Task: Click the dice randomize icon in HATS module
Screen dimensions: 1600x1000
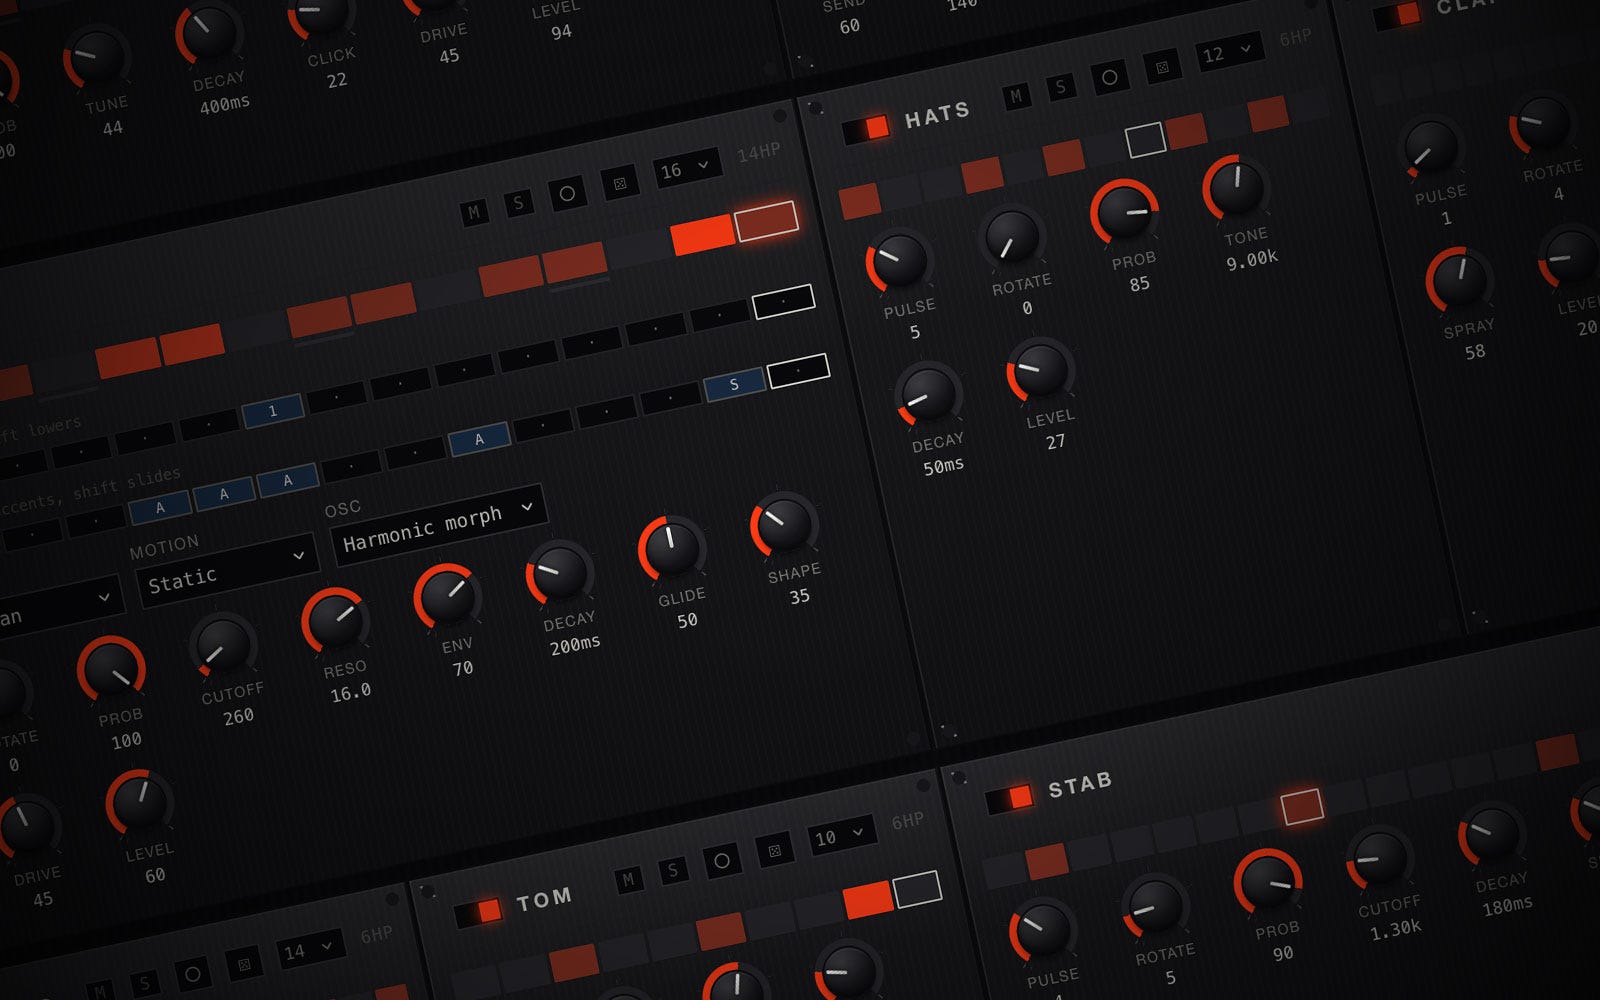Action: pyautogui.click(x=1162, y=67)
